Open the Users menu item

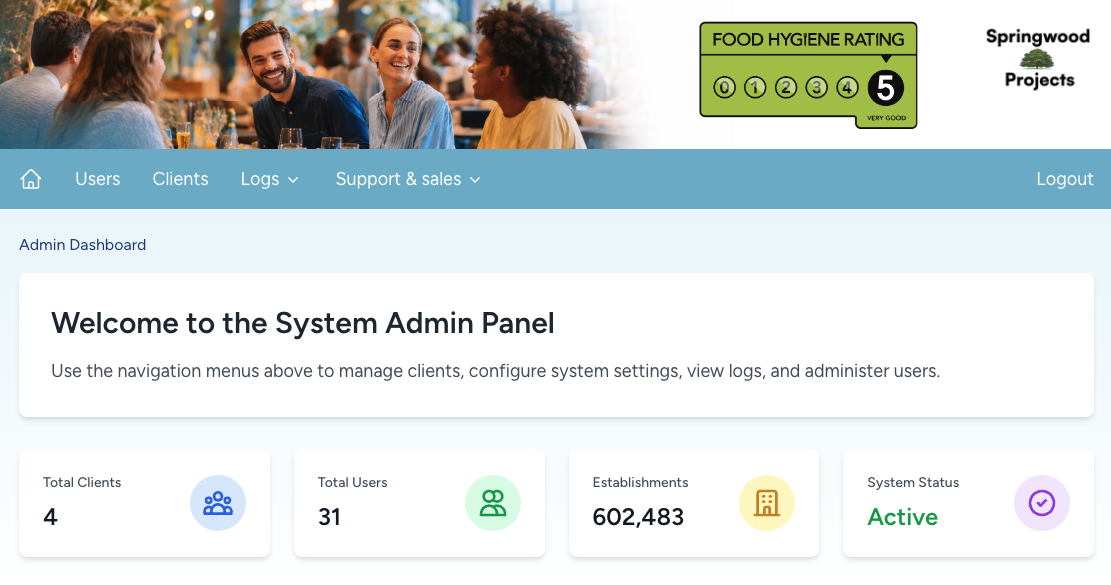coord(97,179)
